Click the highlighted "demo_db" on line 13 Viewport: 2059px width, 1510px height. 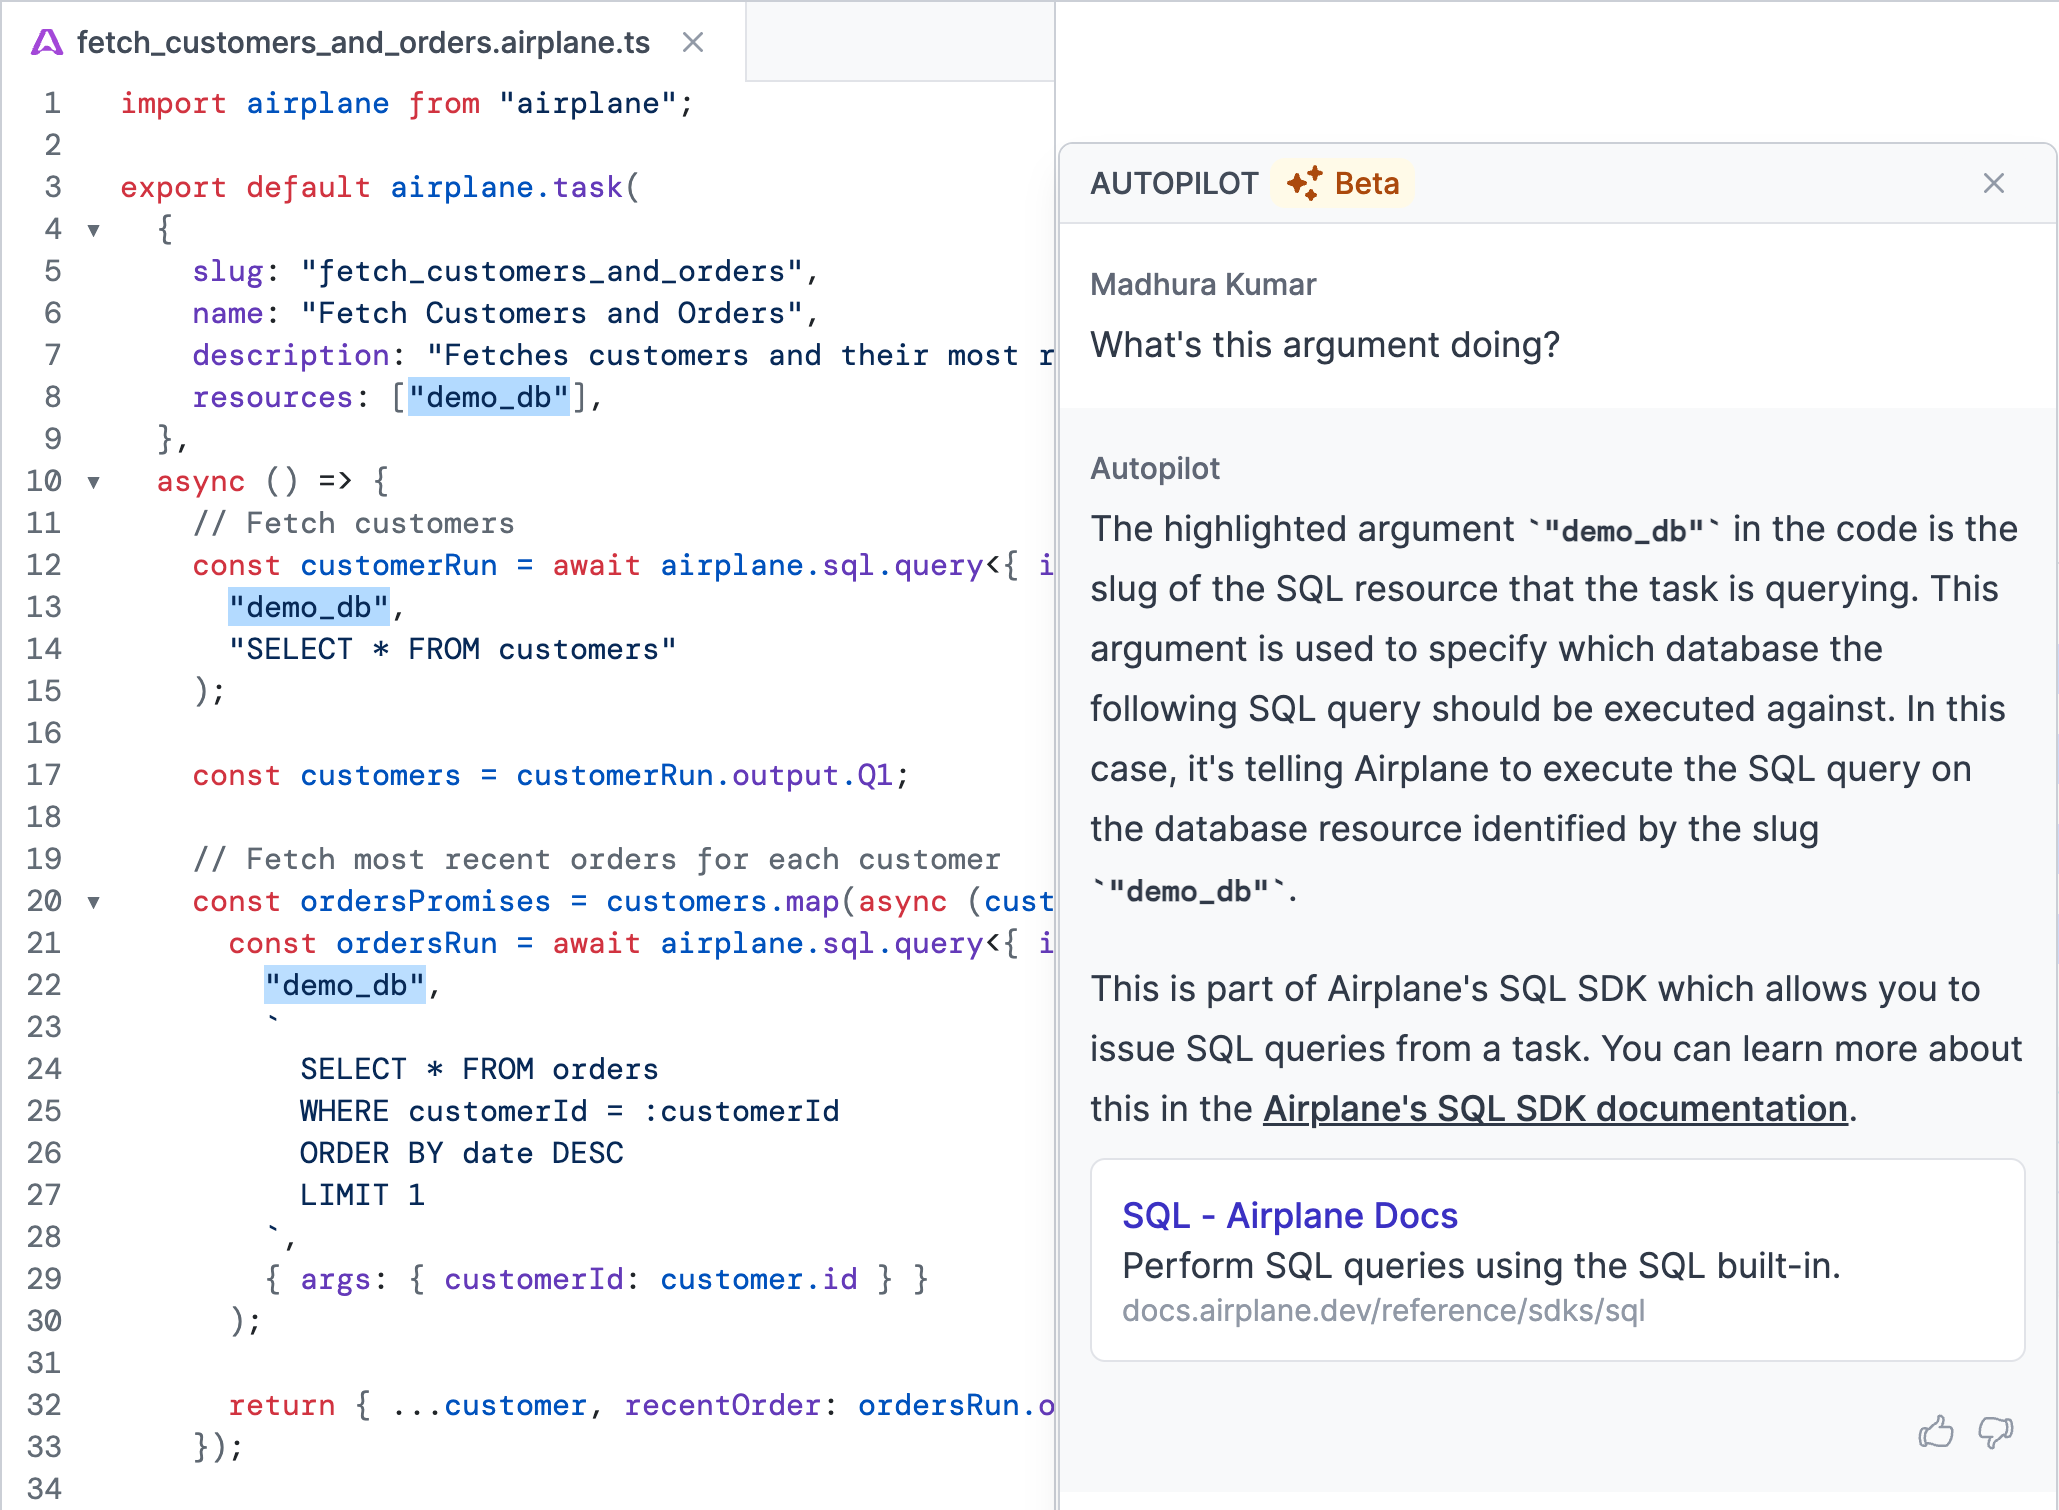pyautogui.click(x=308, y=607)
